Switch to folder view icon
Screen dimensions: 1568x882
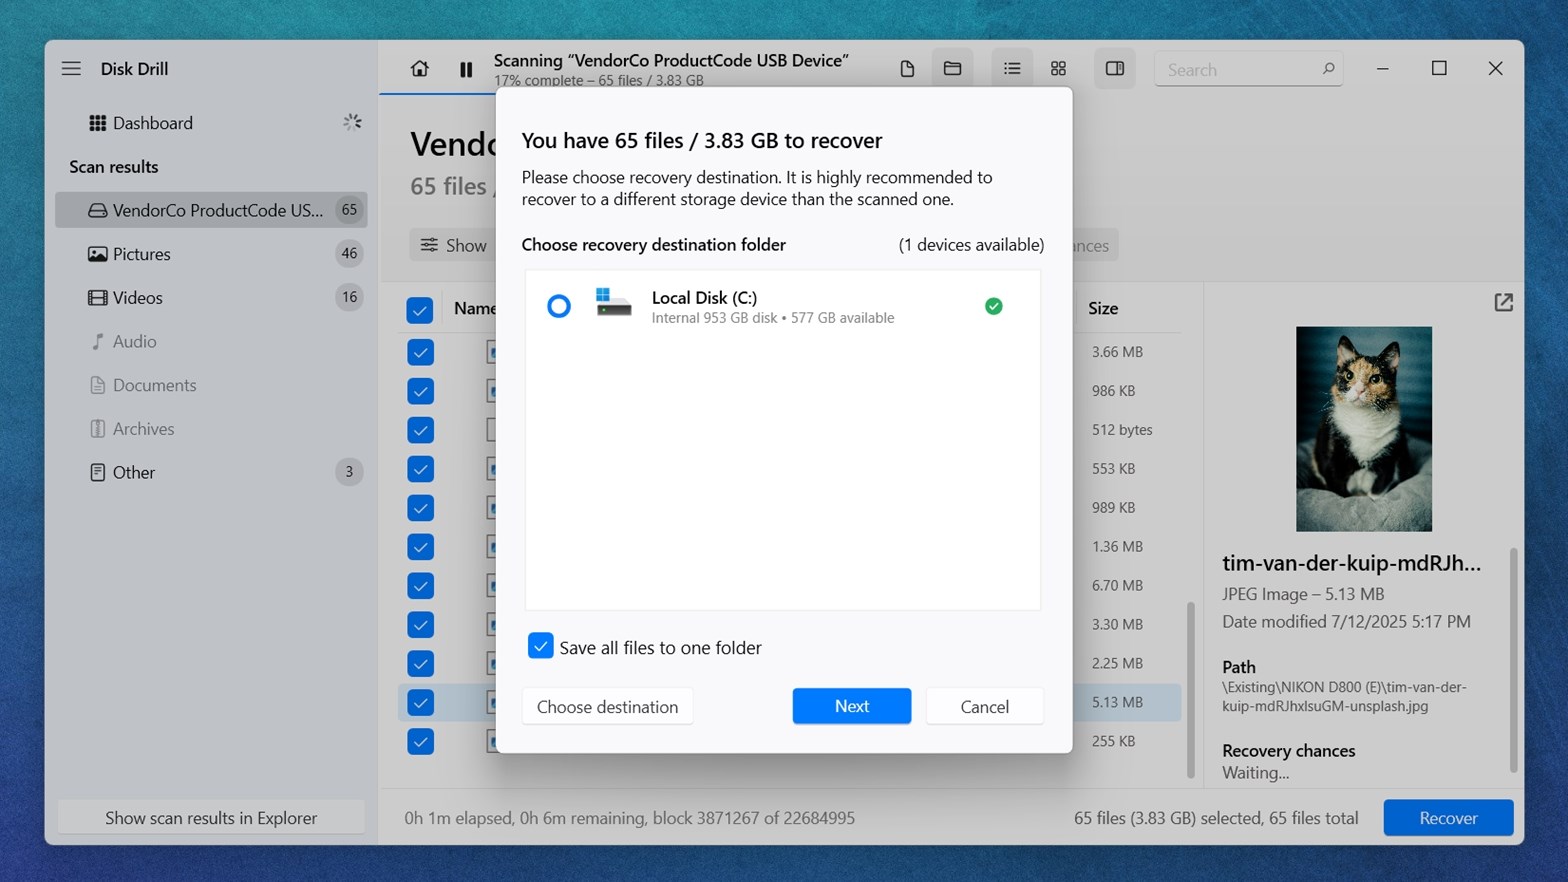[x=952, y=69]
